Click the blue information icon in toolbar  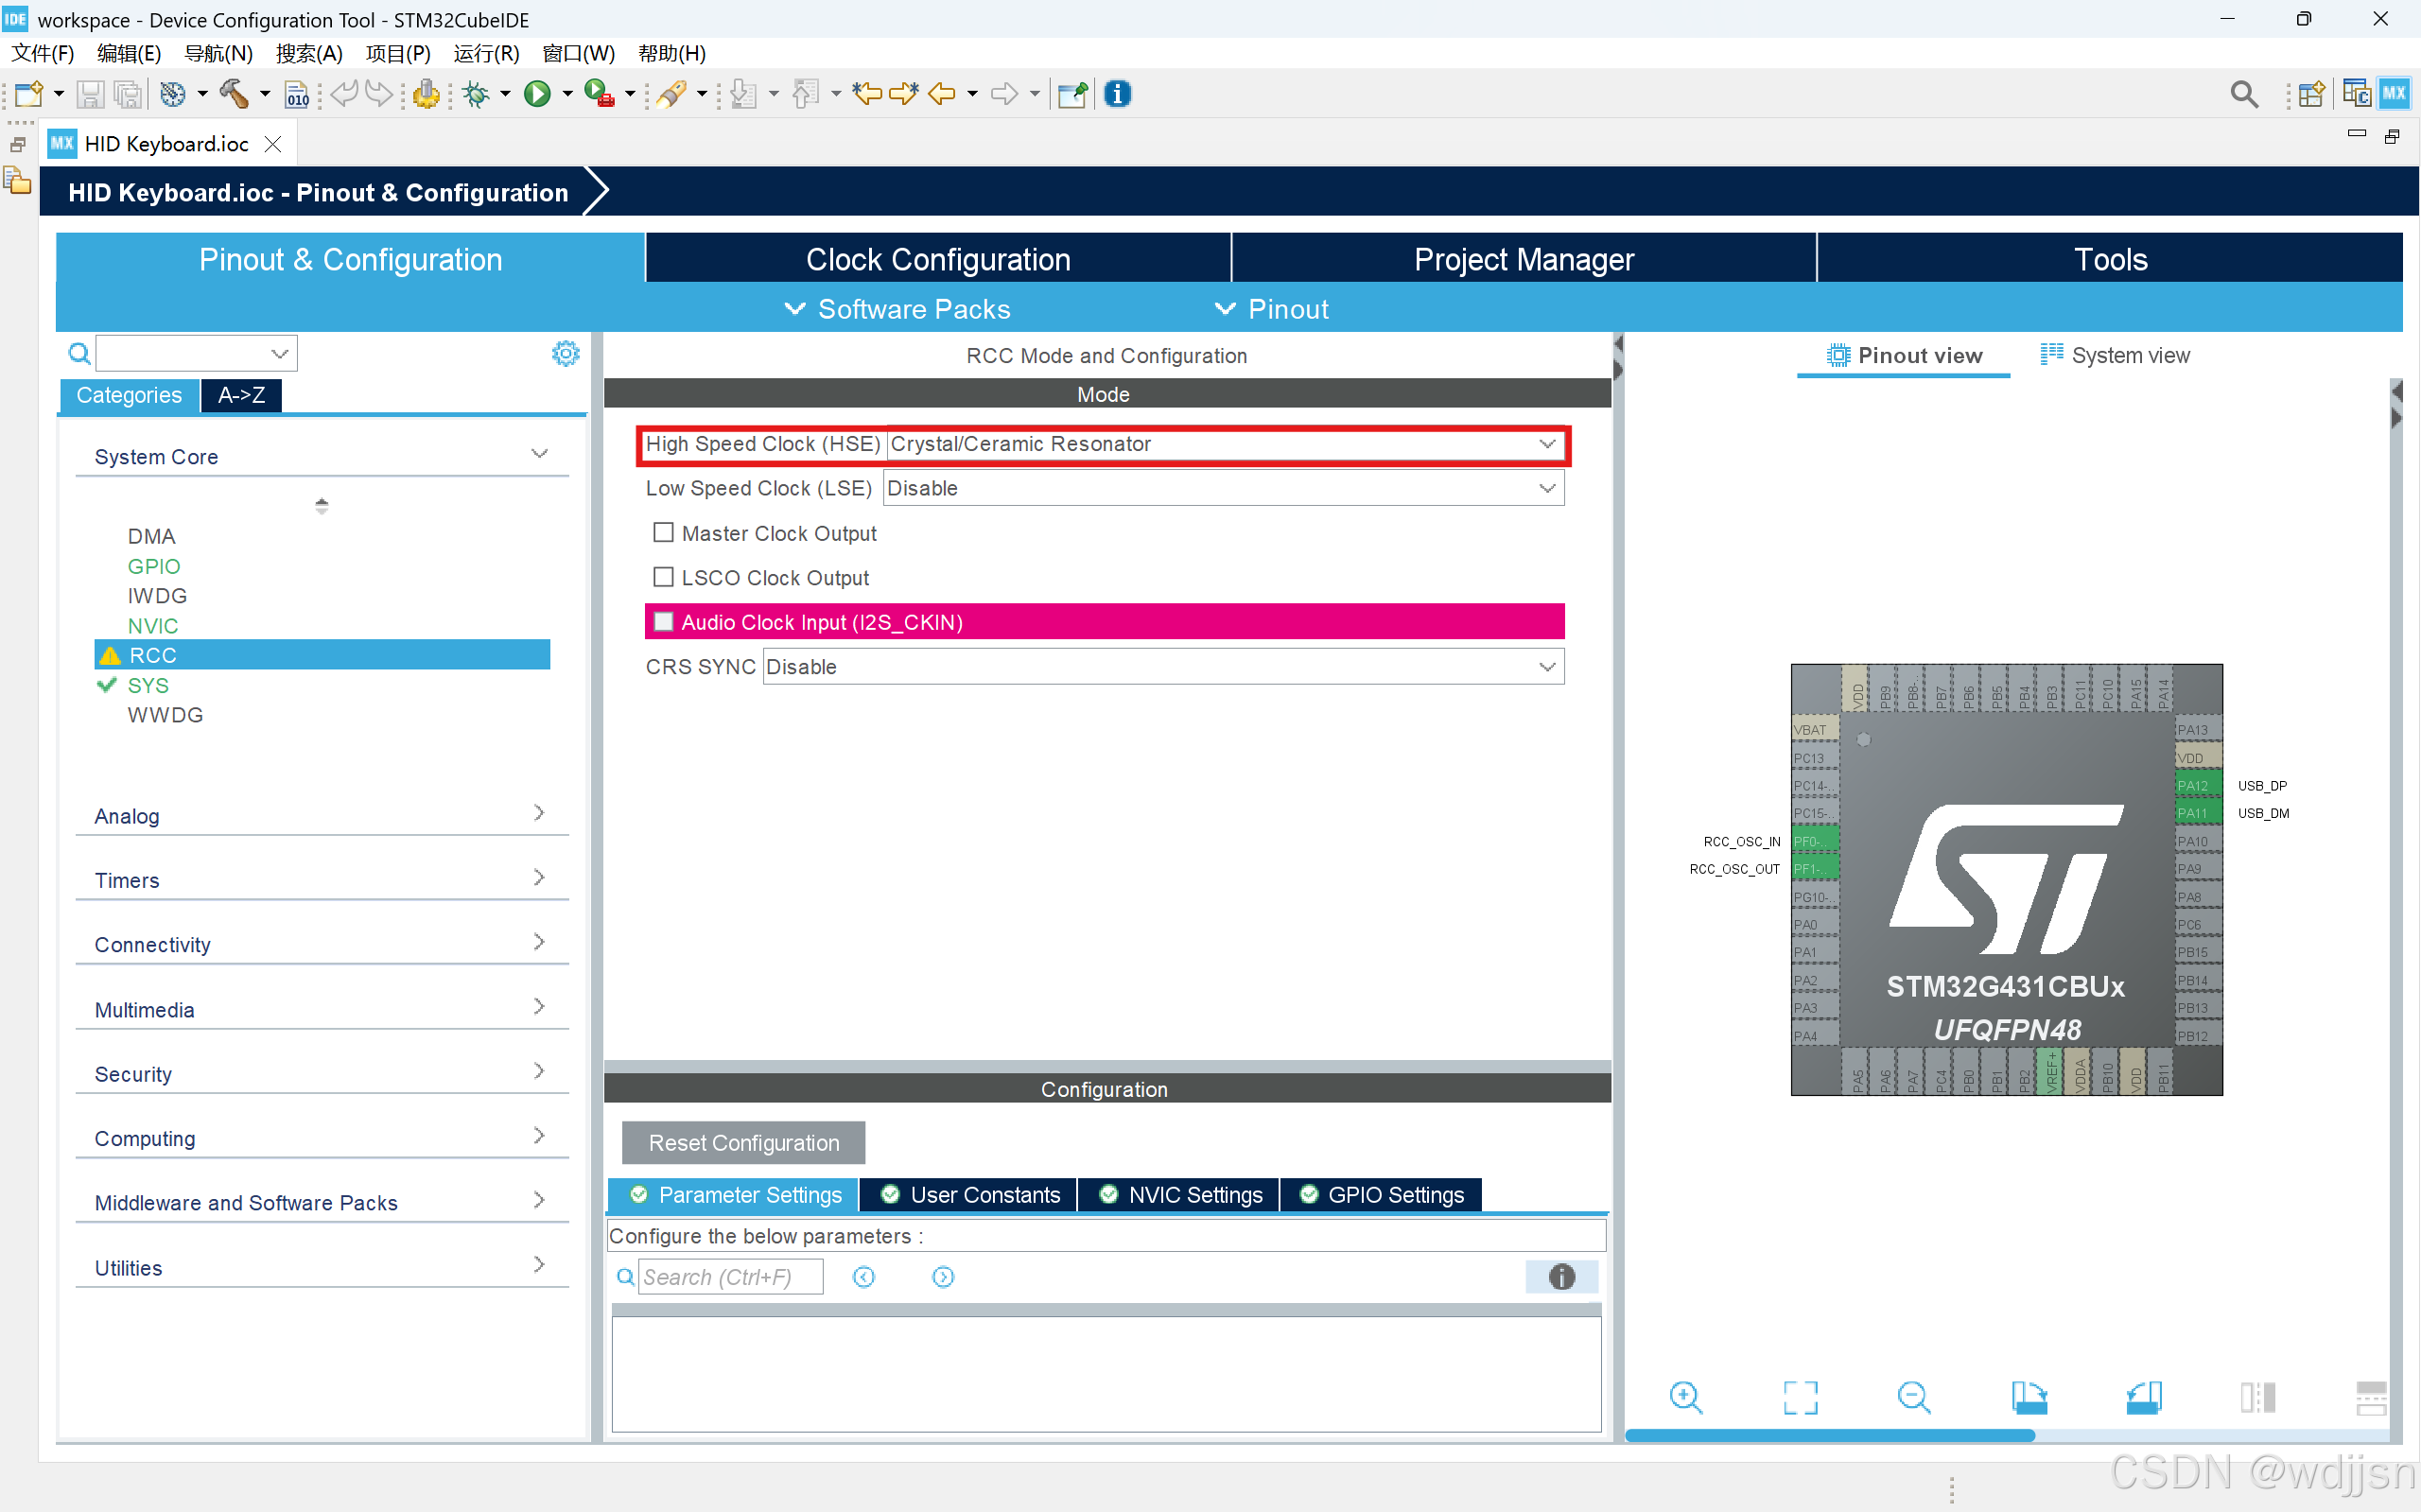point(1117,94)
